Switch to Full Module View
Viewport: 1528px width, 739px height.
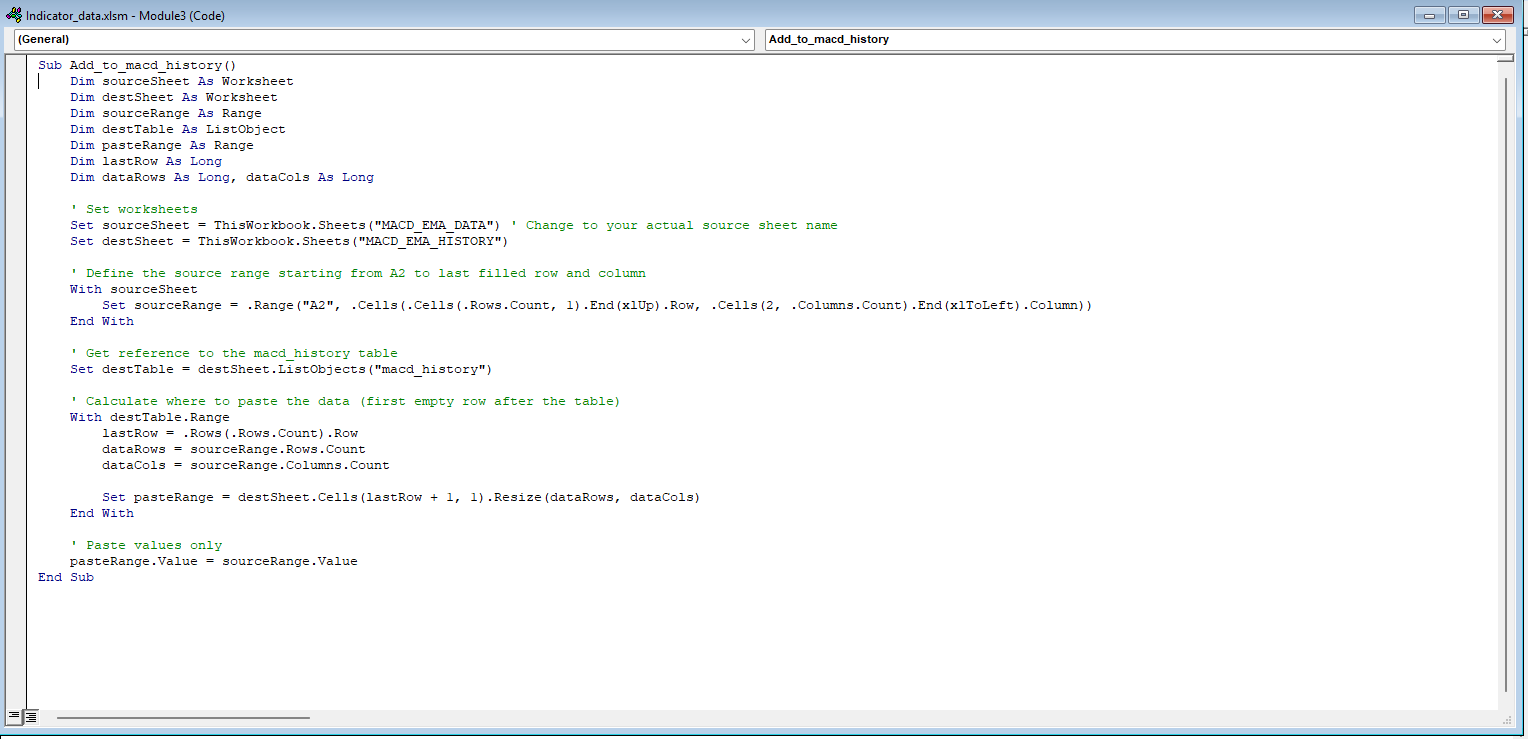(x=31, y=716)
